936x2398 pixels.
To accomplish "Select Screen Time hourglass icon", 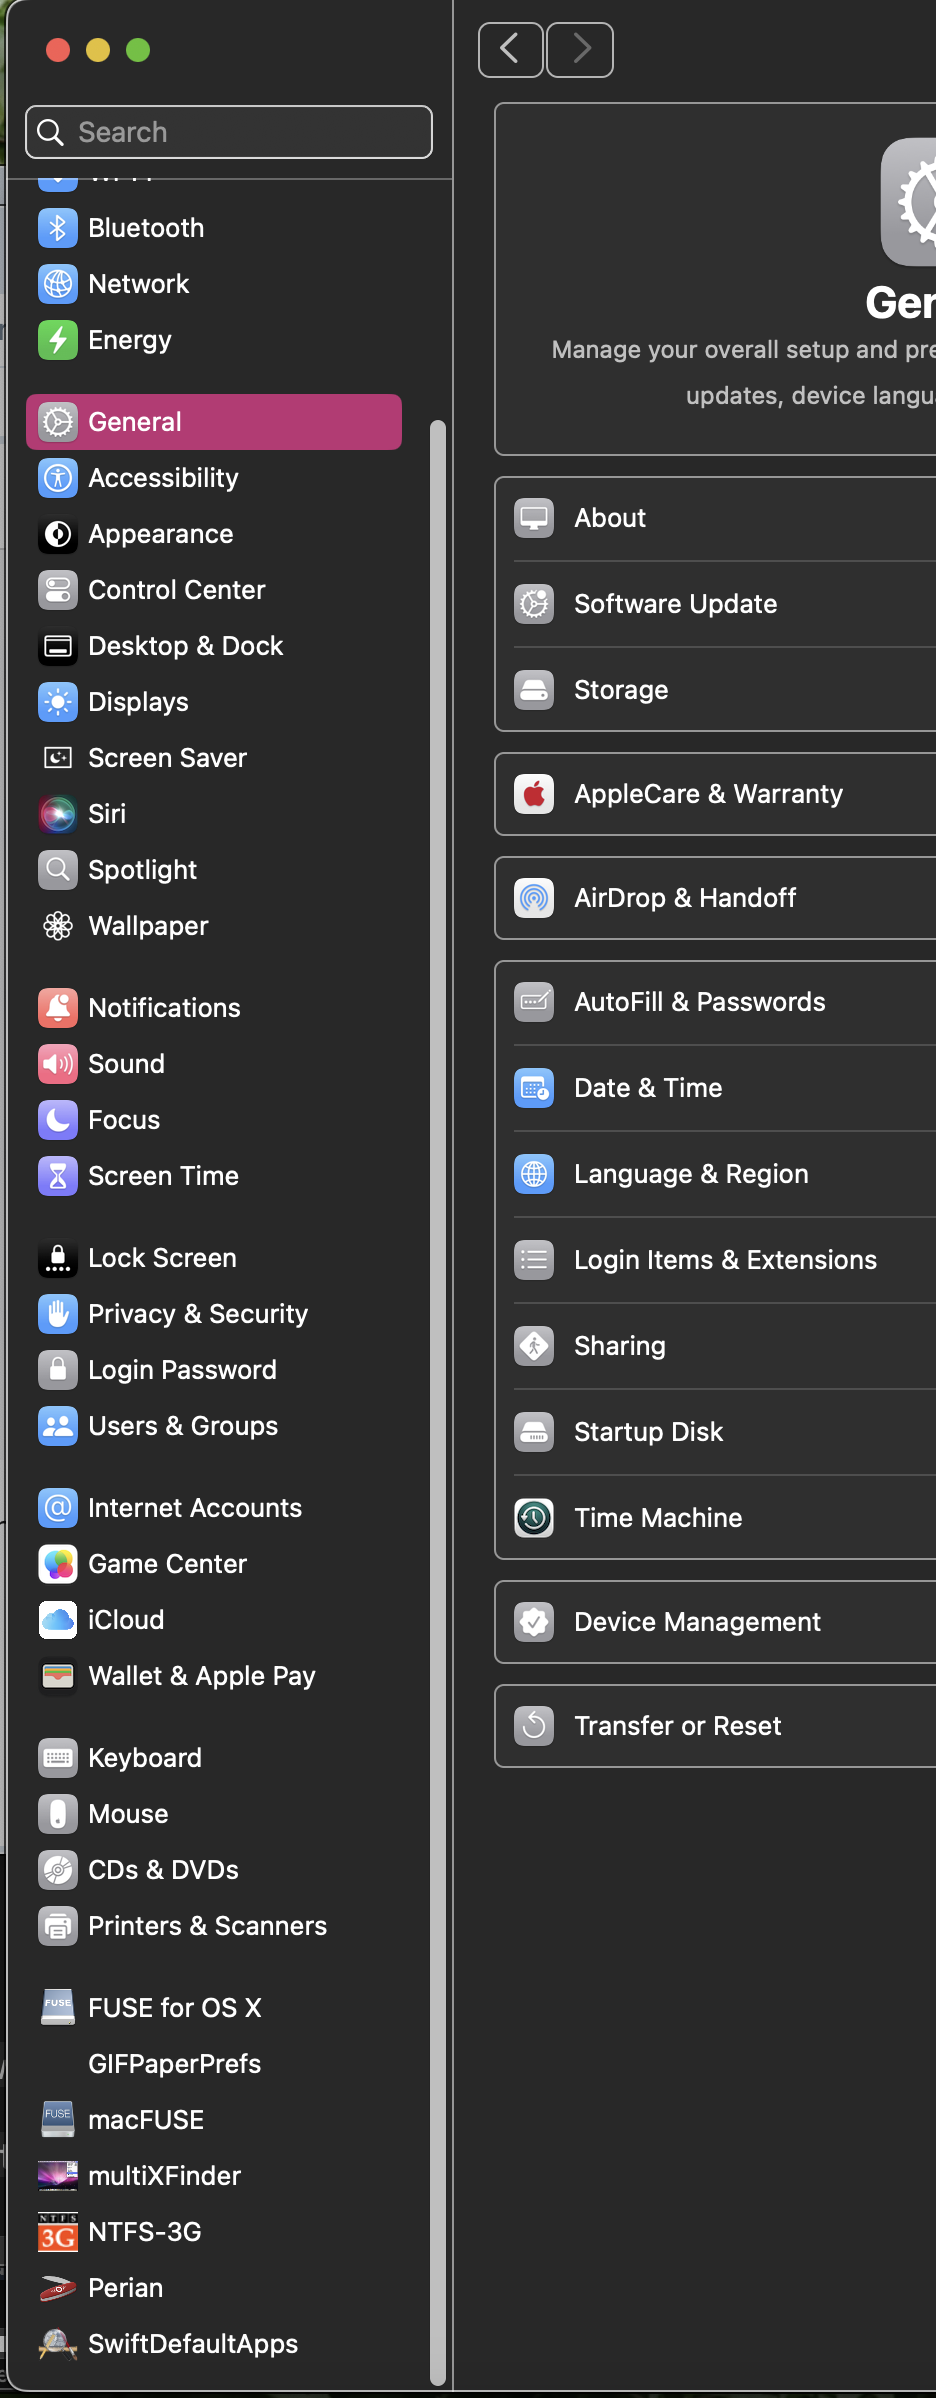I will (58, 1176).
